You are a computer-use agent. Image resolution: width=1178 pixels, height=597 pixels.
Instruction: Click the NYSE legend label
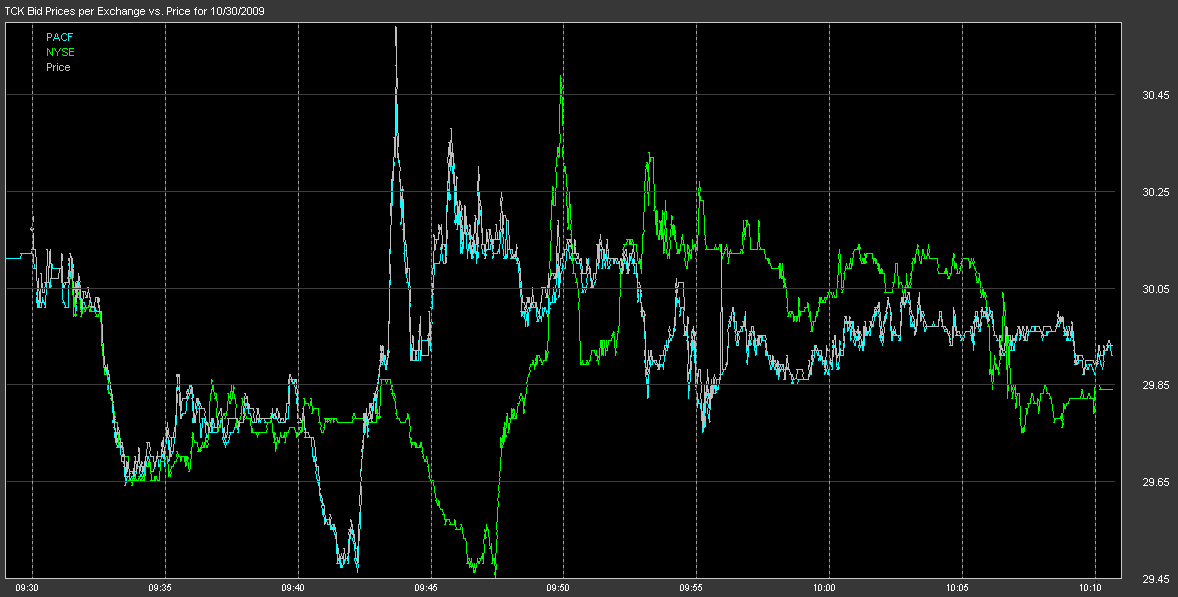click(x=60, y=52)
